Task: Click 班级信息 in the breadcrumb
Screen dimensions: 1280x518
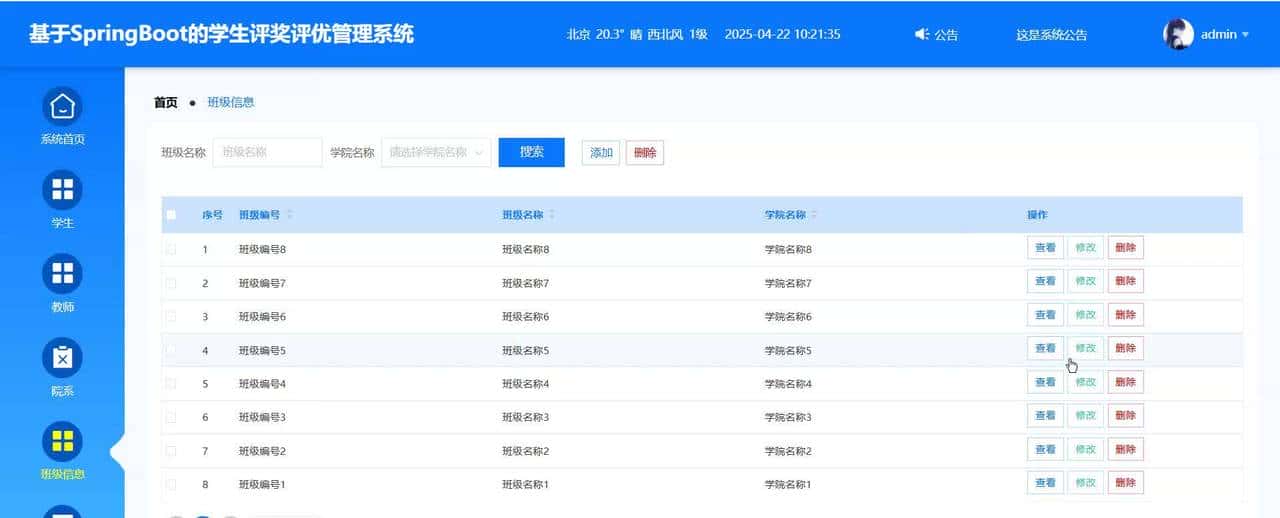Action: coord(231,102)
